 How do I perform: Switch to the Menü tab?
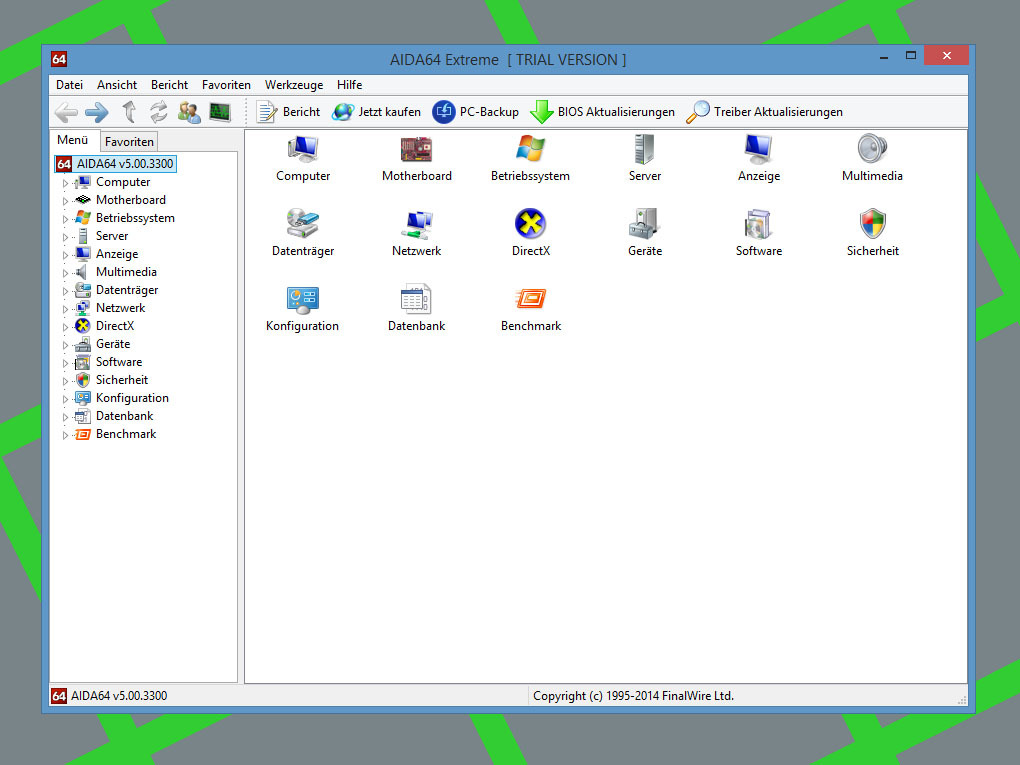(72, 140)
